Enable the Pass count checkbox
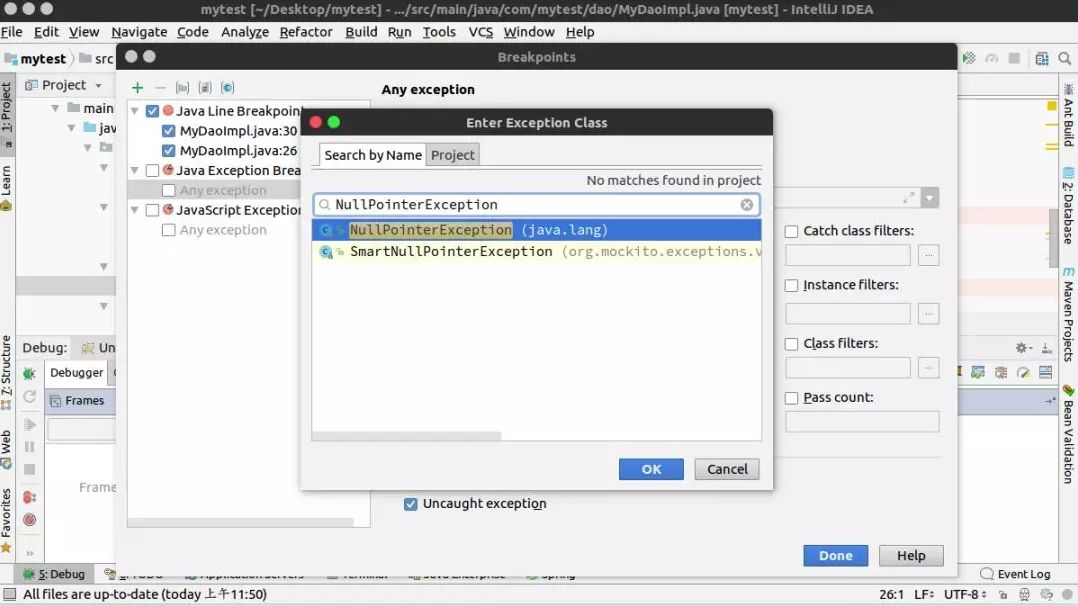The height and width of the screenshot is (606, 1078). pyautogui.click(x=791, y=398)
